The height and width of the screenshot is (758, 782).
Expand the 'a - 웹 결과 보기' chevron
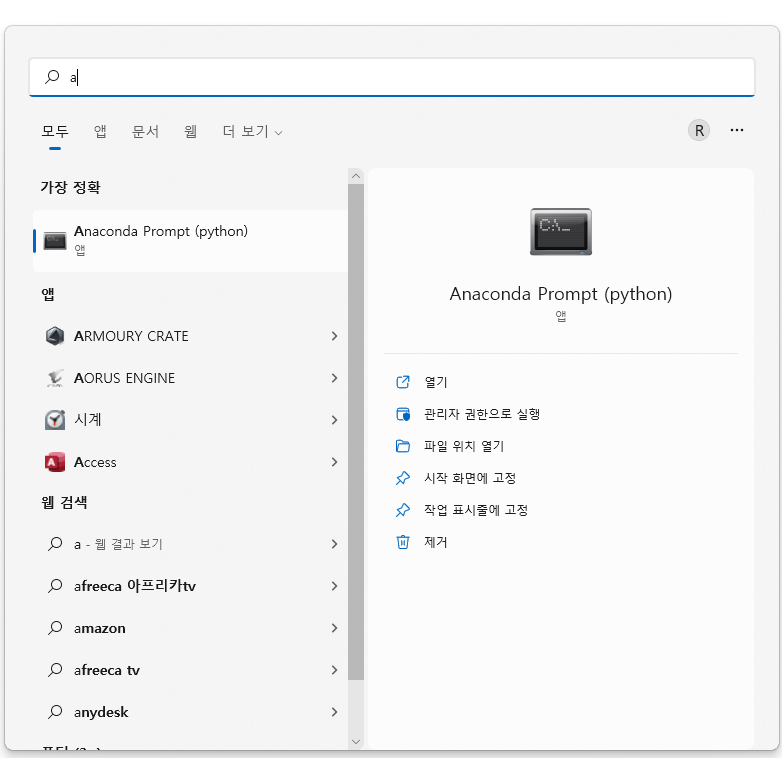[x=335, y=544]
